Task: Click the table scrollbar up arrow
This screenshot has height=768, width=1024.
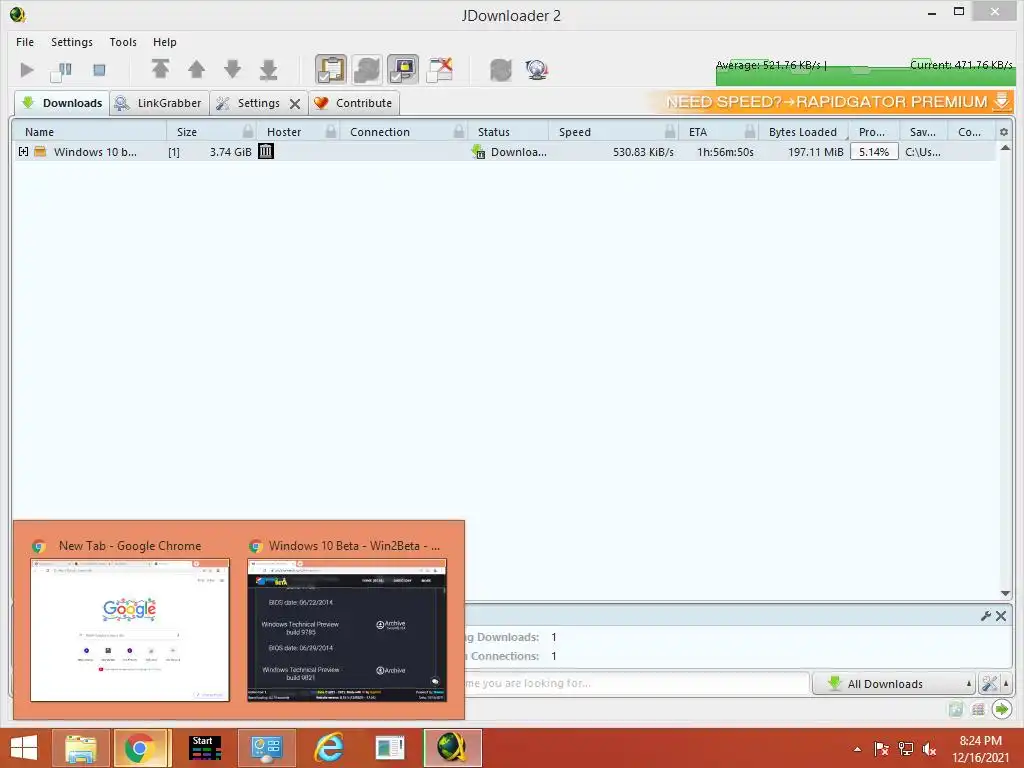Action: click(1005, 148)
